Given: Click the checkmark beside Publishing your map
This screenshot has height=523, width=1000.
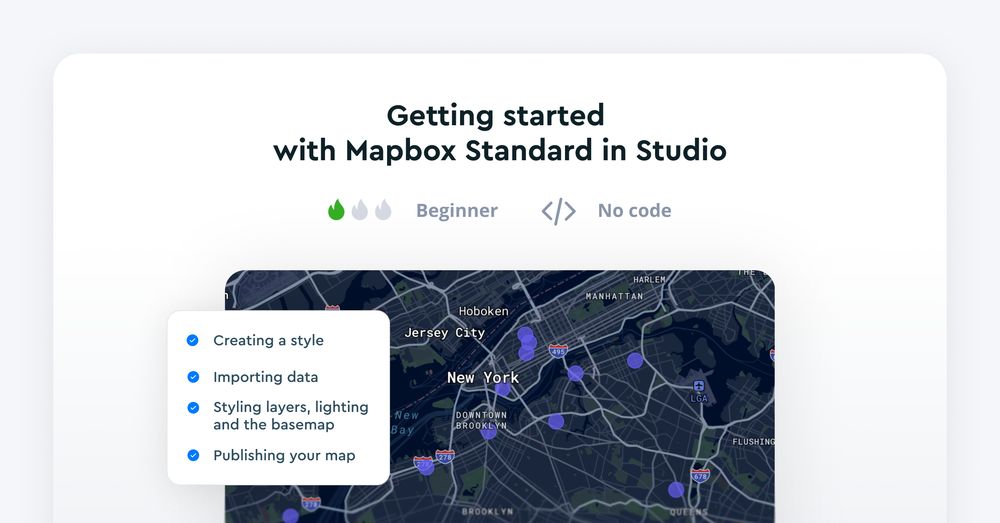Looking at the screenshot, I should pyautogui.click(x=193, y=455).
